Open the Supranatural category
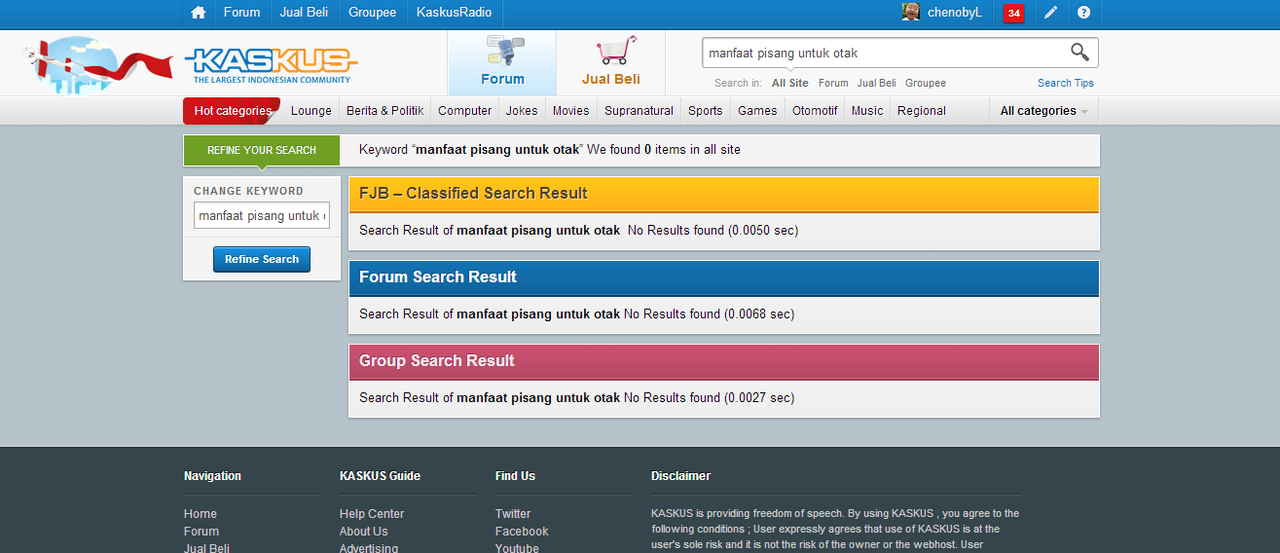 click(639, 111)
